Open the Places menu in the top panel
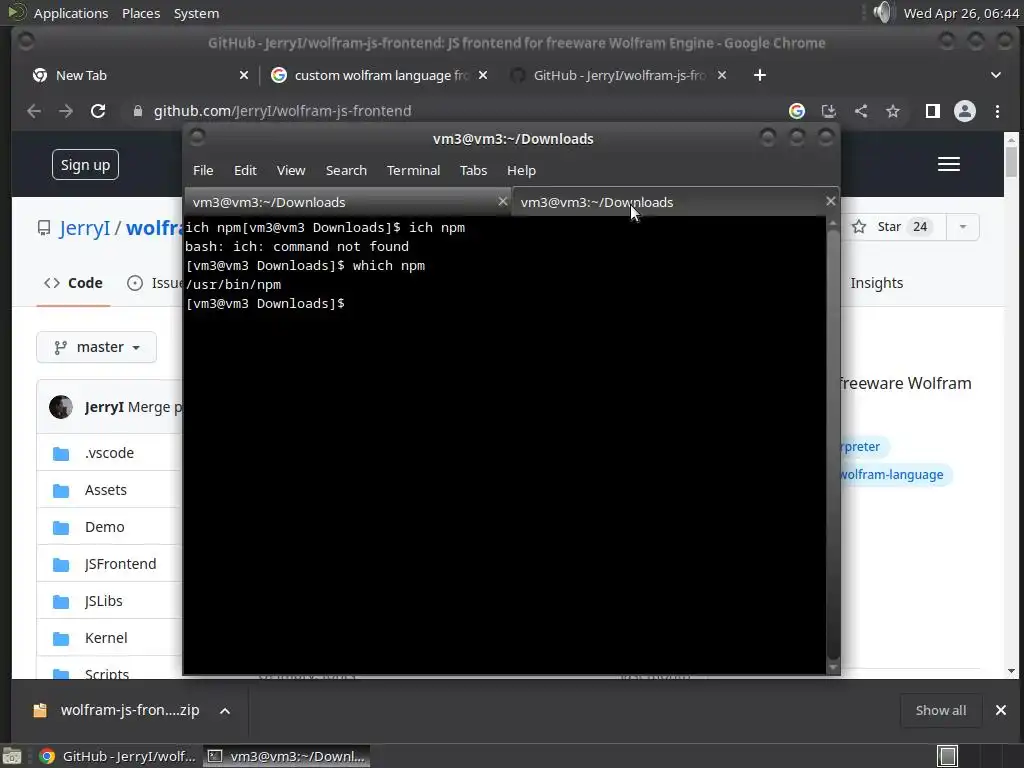This screenshot has height=768, width=1024. (x=141, y=13)
